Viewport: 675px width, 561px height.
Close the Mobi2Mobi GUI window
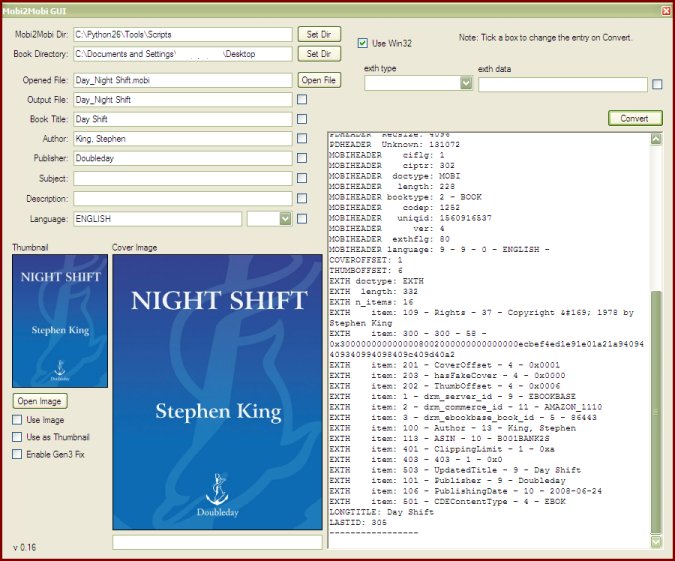click(x=666, y=11)
